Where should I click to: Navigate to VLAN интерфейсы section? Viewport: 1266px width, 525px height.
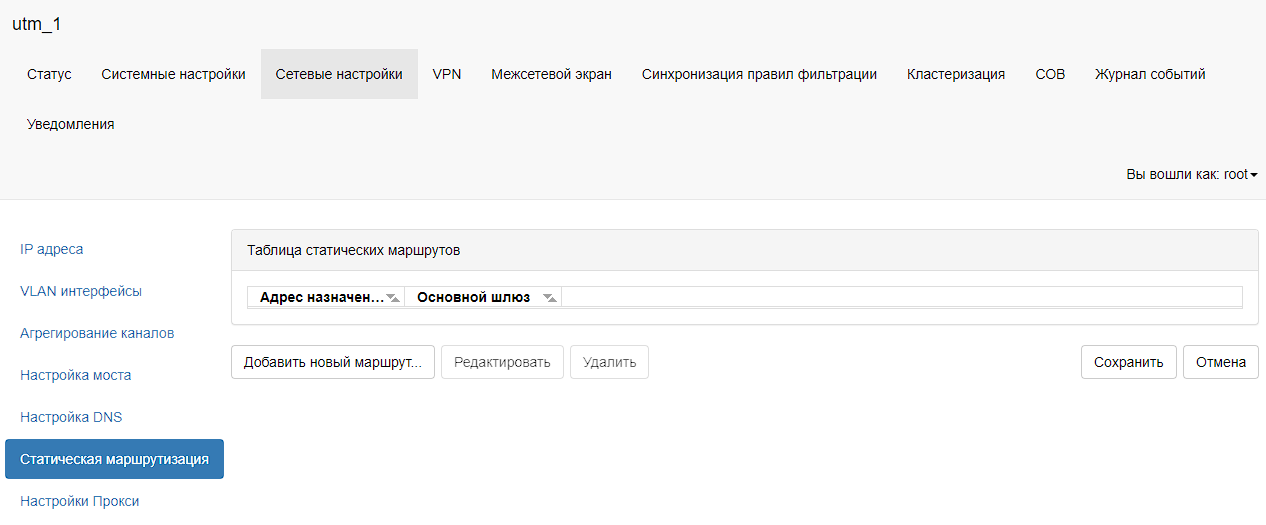click(x=81, y=291)
